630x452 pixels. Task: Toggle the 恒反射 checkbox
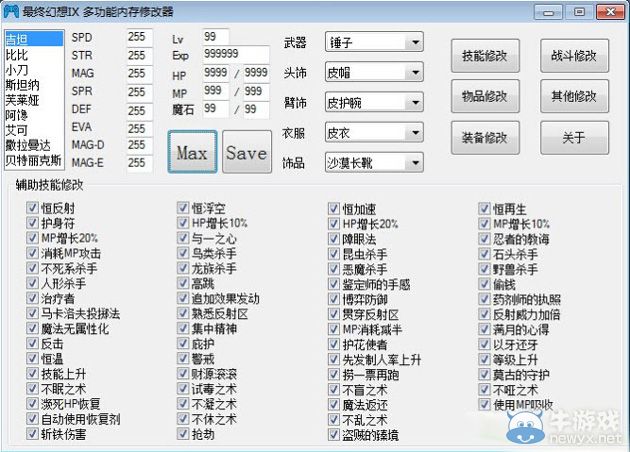tap(32, 208)
